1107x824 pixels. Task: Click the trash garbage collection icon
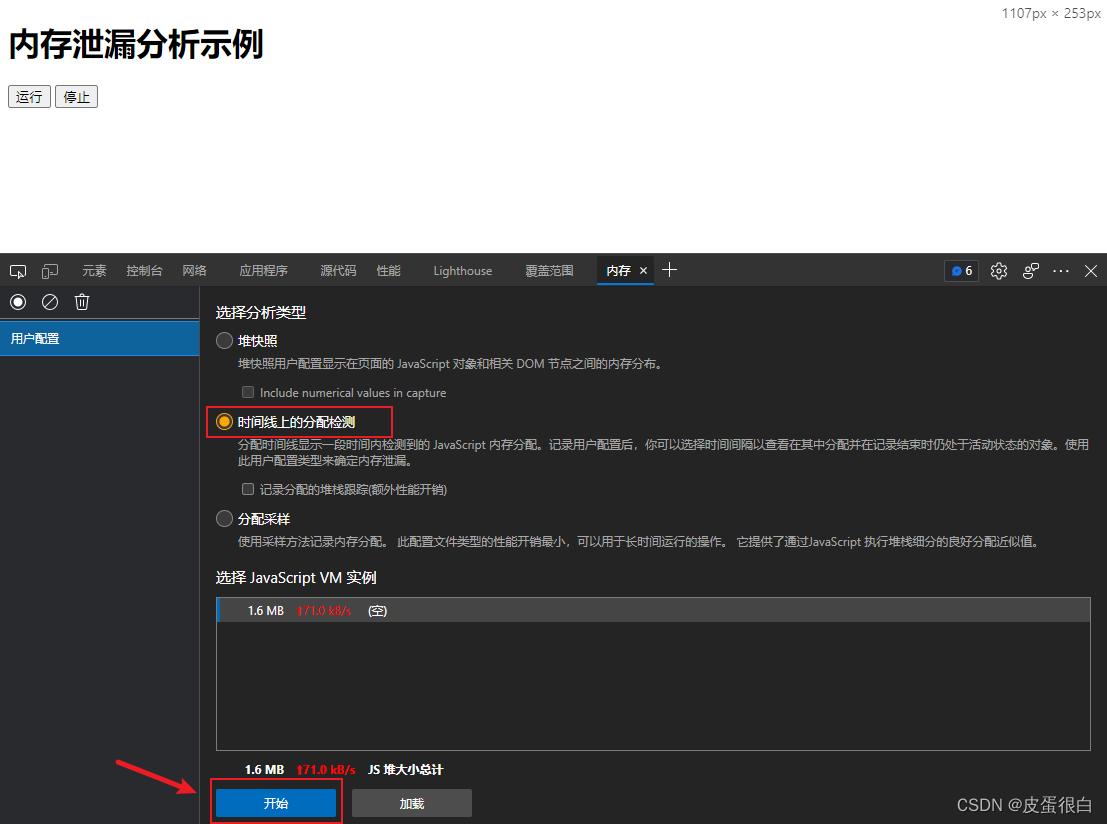coord(82,302)
